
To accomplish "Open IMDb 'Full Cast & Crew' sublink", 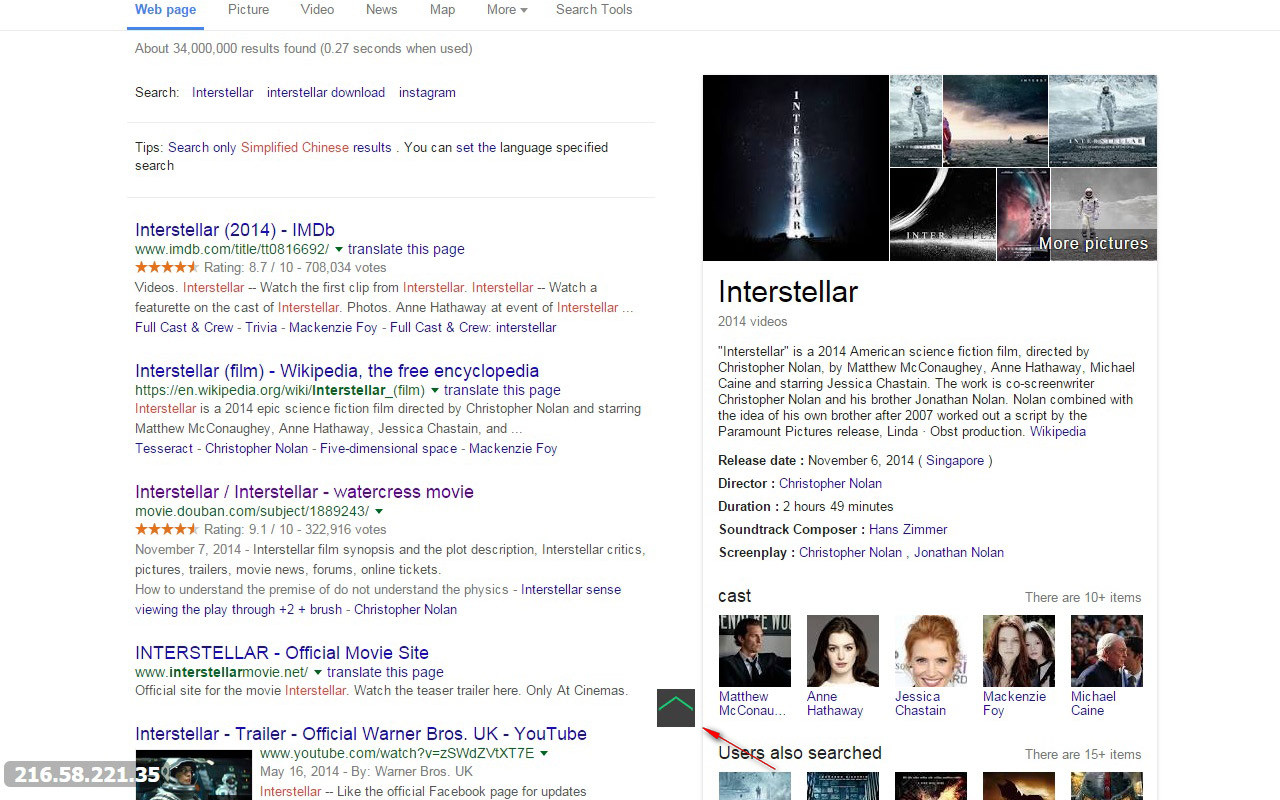I will click(184, 328).
